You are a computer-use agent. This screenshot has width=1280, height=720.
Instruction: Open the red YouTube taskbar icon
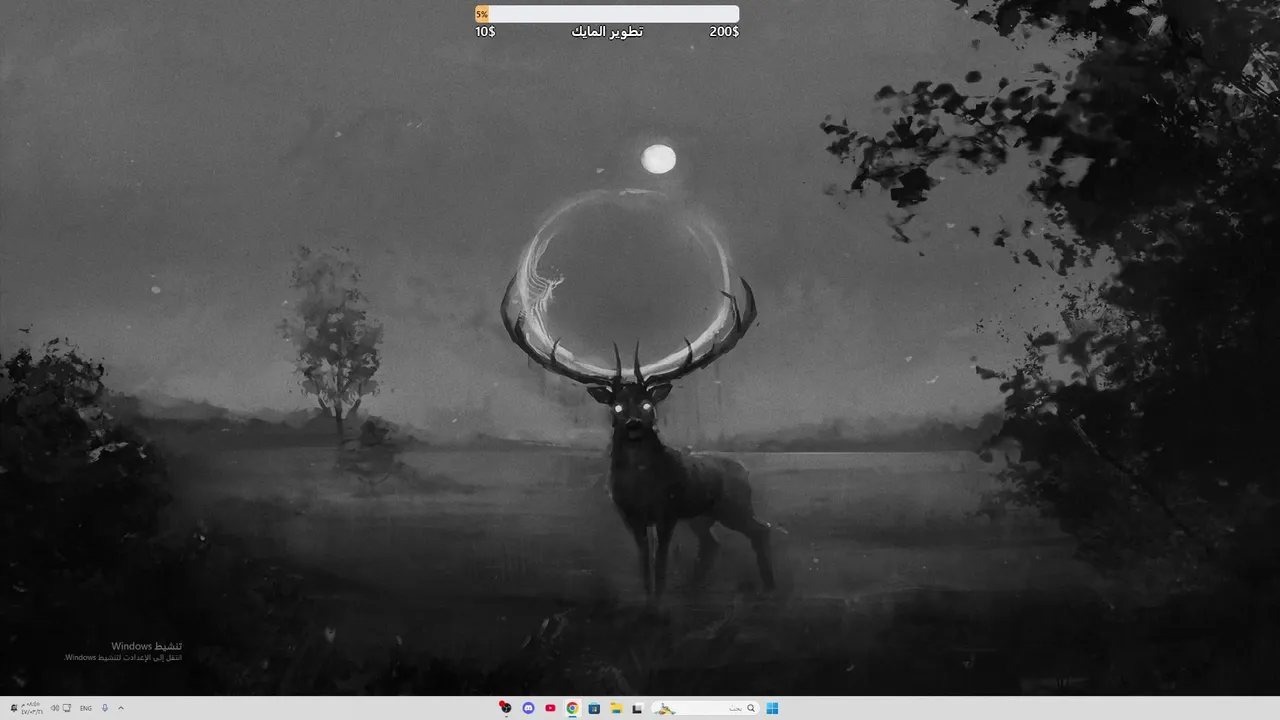click(x=550, y=708)
